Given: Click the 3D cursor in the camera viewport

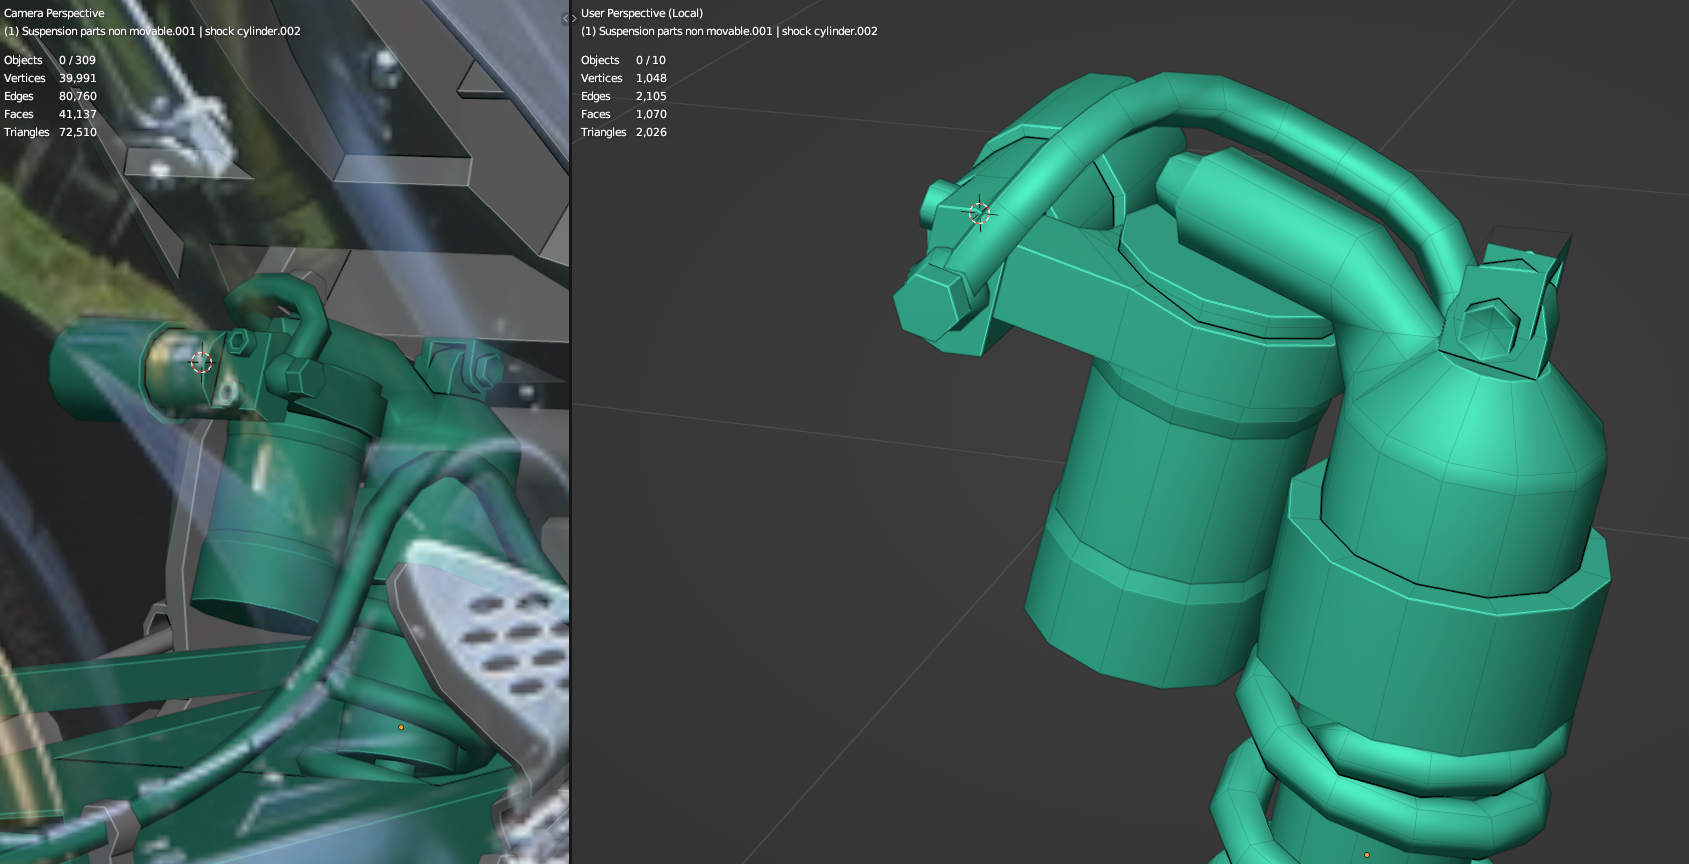Looking at the screenshot, I should coord(201,362).
